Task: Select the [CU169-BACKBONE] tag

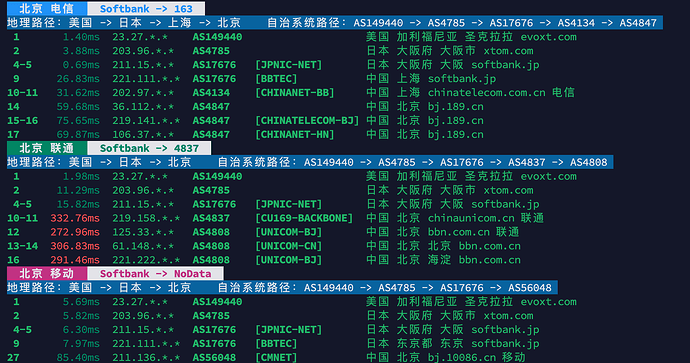Action: 304,218
